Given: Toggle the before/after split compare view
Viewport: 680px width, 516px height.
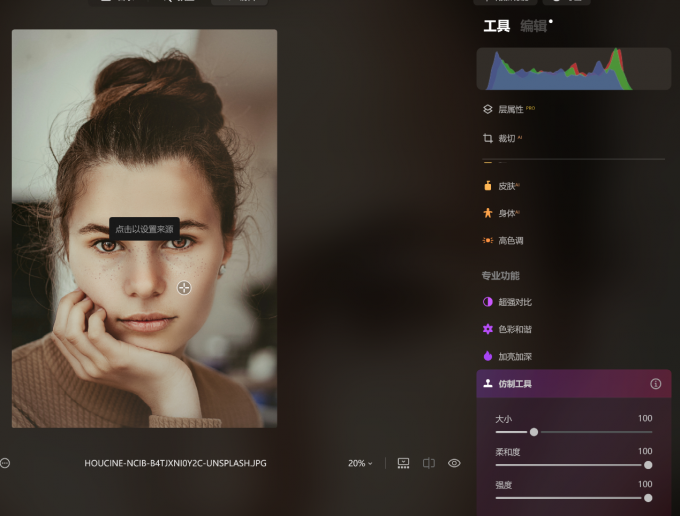Looking at the screenshot, I should click(429, 463).
